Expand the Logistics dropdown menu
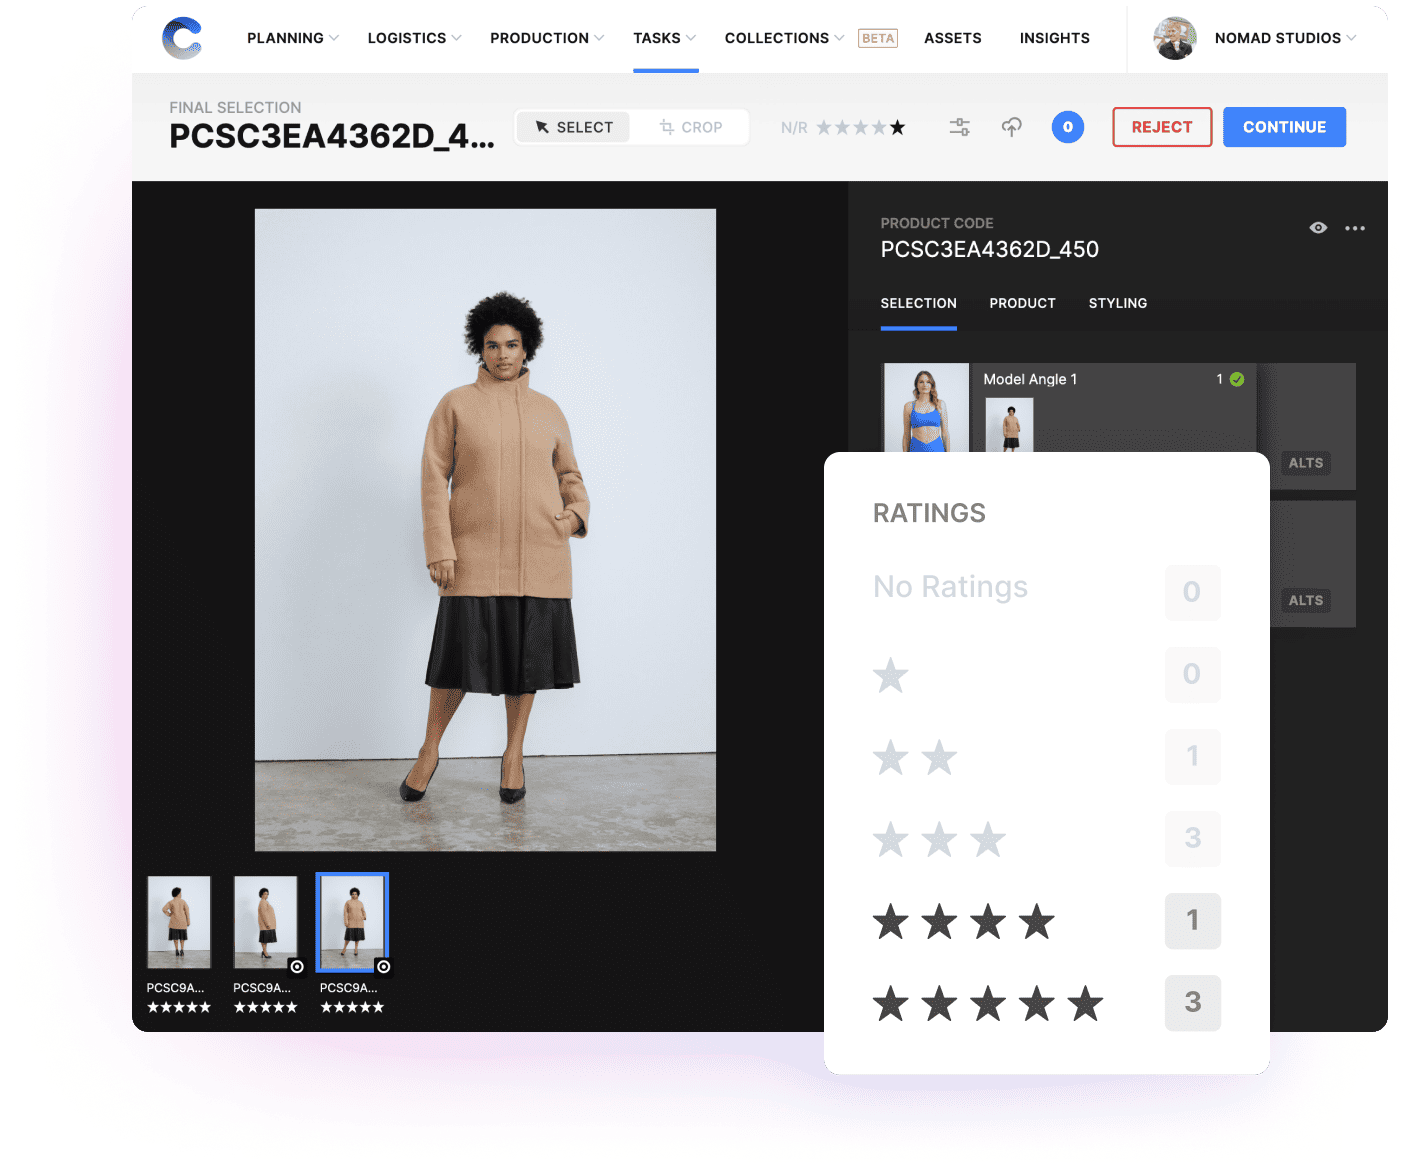This screenshot has width=1410, height=1170. [413, 38]
